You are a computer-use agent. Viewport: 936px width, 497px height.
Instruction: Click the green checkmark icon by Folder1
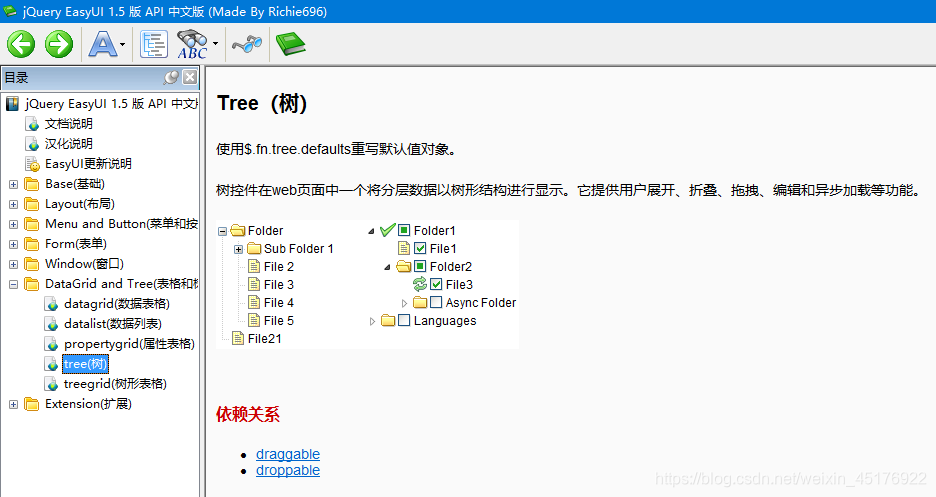(x=387, y=229)
